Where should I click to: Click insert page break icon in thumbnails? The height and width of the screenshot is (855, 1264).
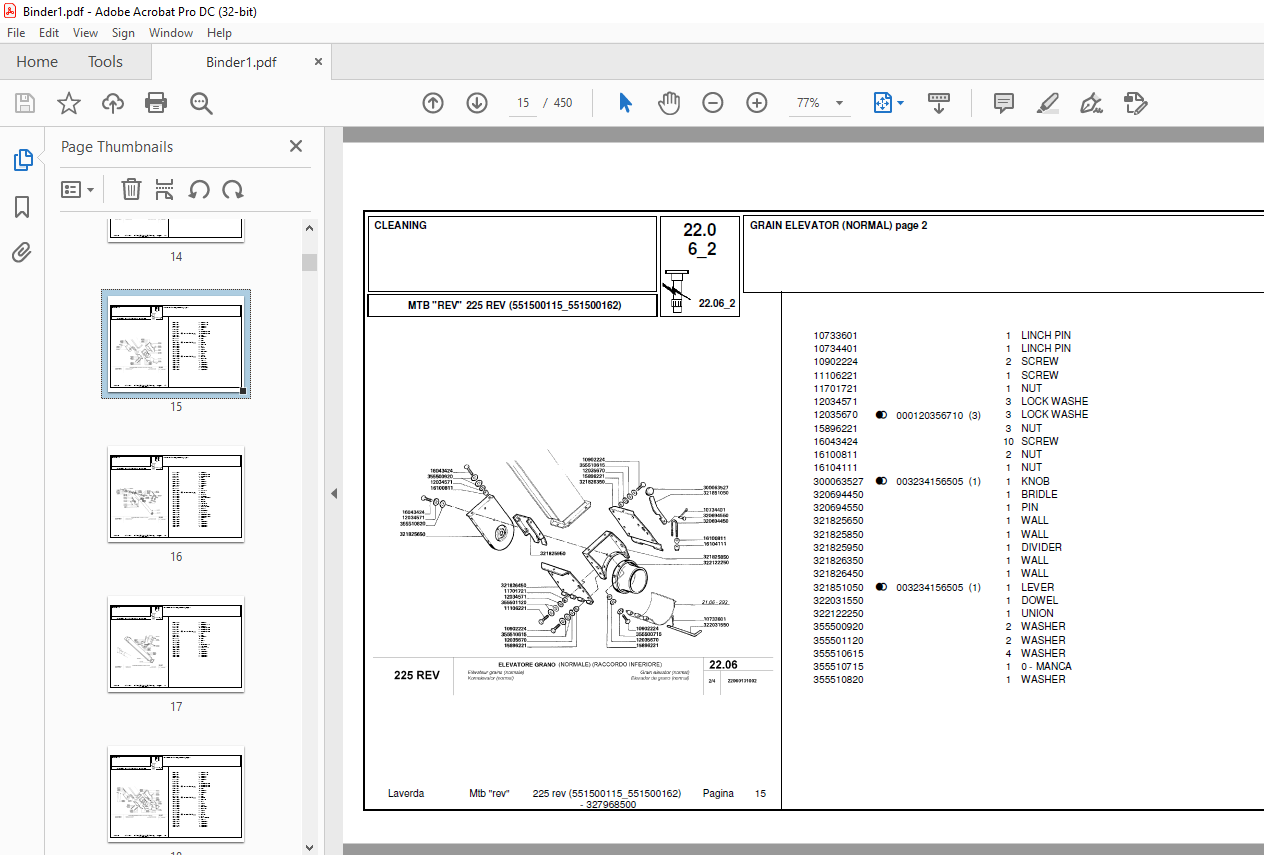pyautogui.click(x=165, y=189)
